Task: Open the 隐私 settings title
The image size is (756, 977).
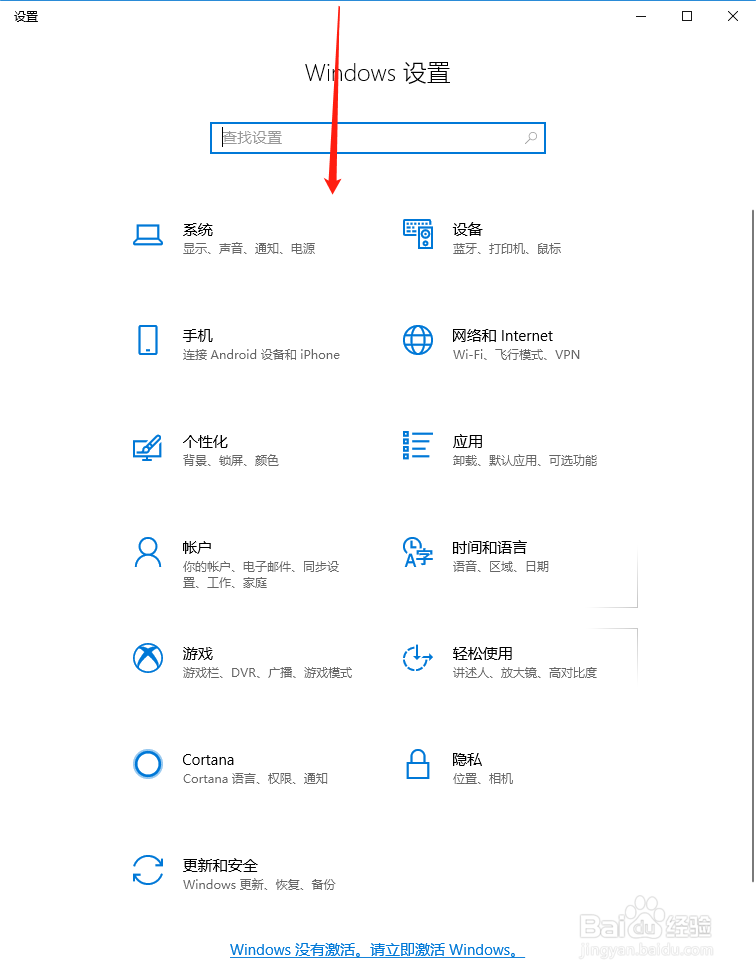Action: tap(467, 760)
